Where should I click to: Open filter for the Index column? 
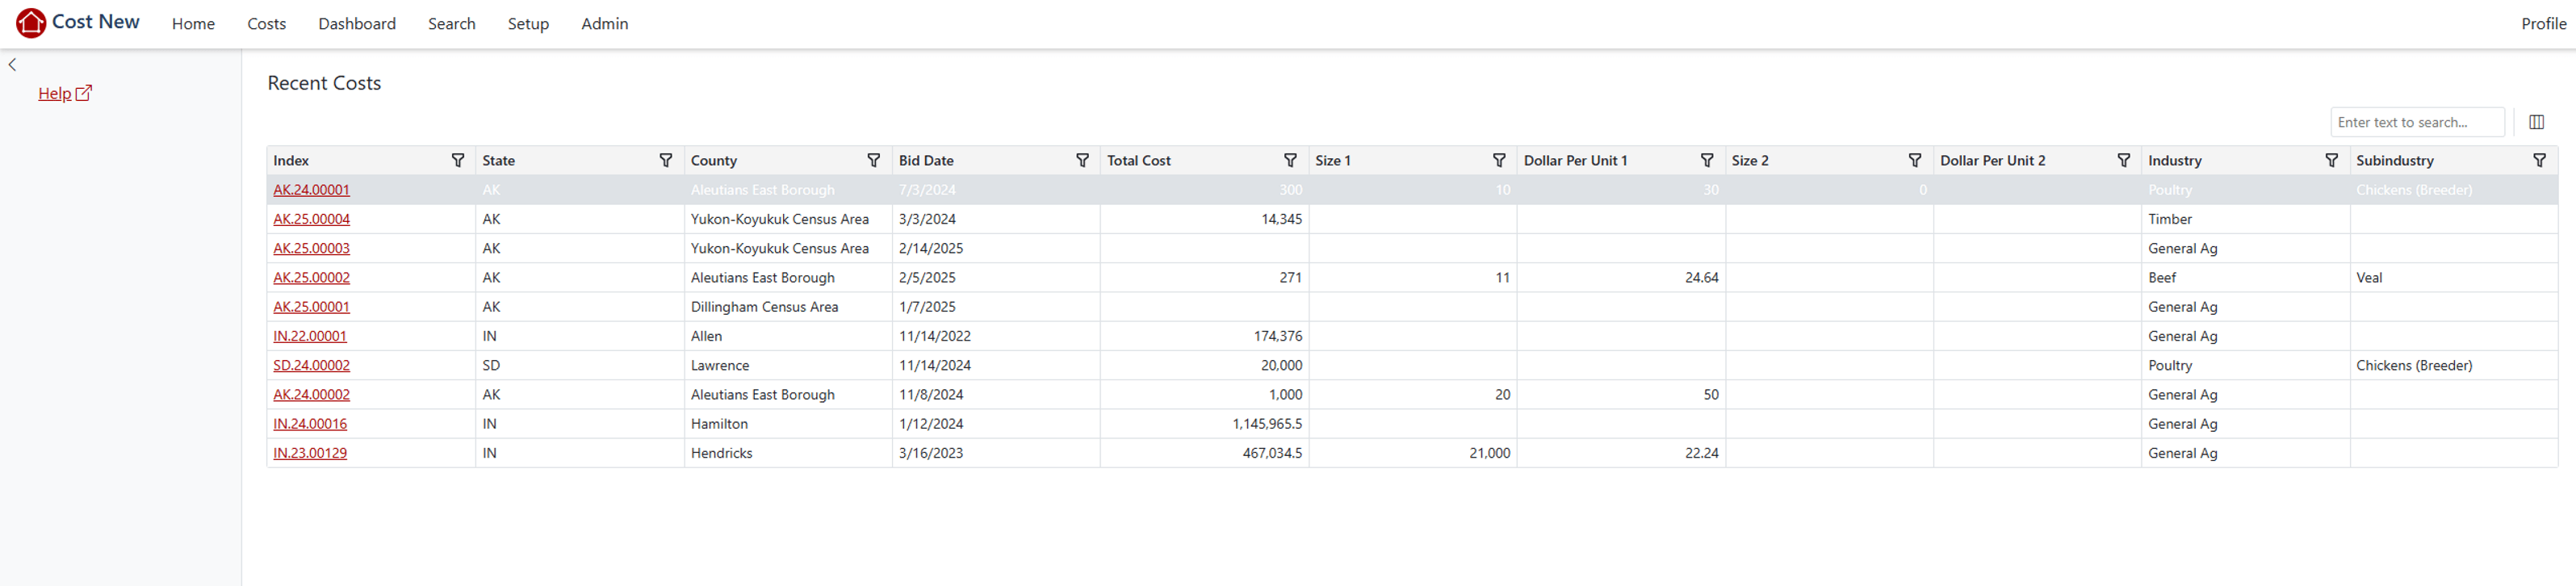pos(457,160)
